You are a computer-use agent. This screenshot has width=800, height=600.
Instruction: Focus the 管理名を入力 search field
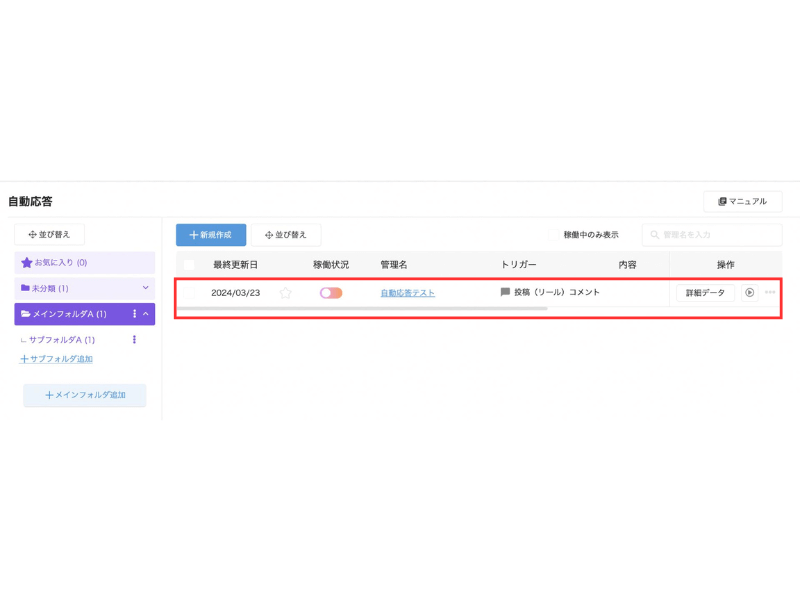[x=712, y=235]
